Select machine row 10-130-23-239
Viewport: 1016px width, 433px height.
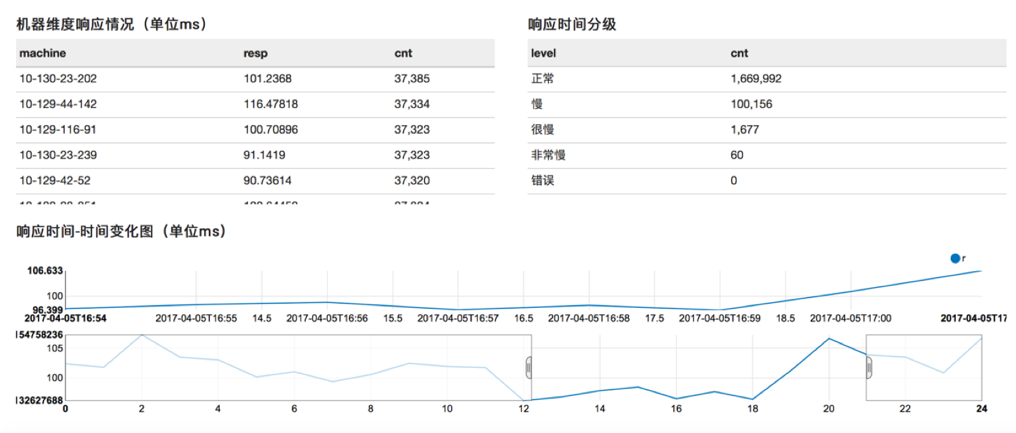click(255, 156)
